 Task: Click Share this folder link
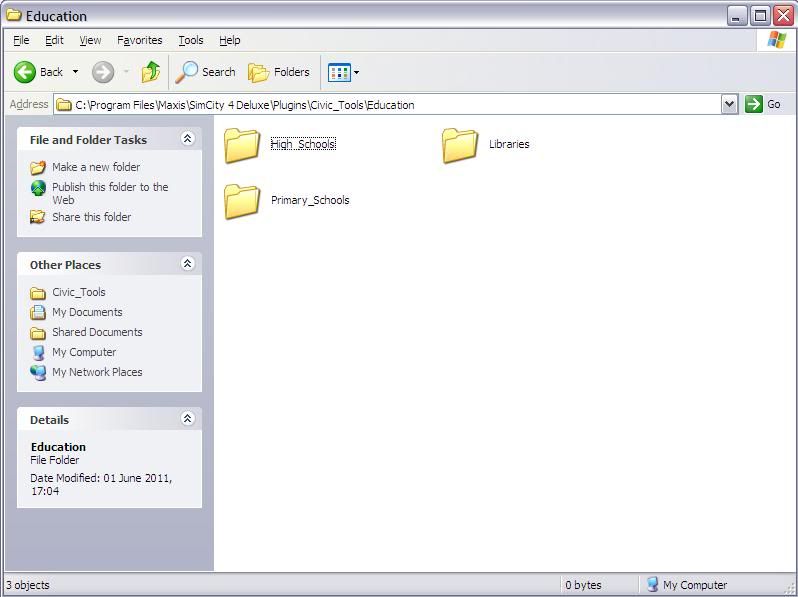coord(92,217)
